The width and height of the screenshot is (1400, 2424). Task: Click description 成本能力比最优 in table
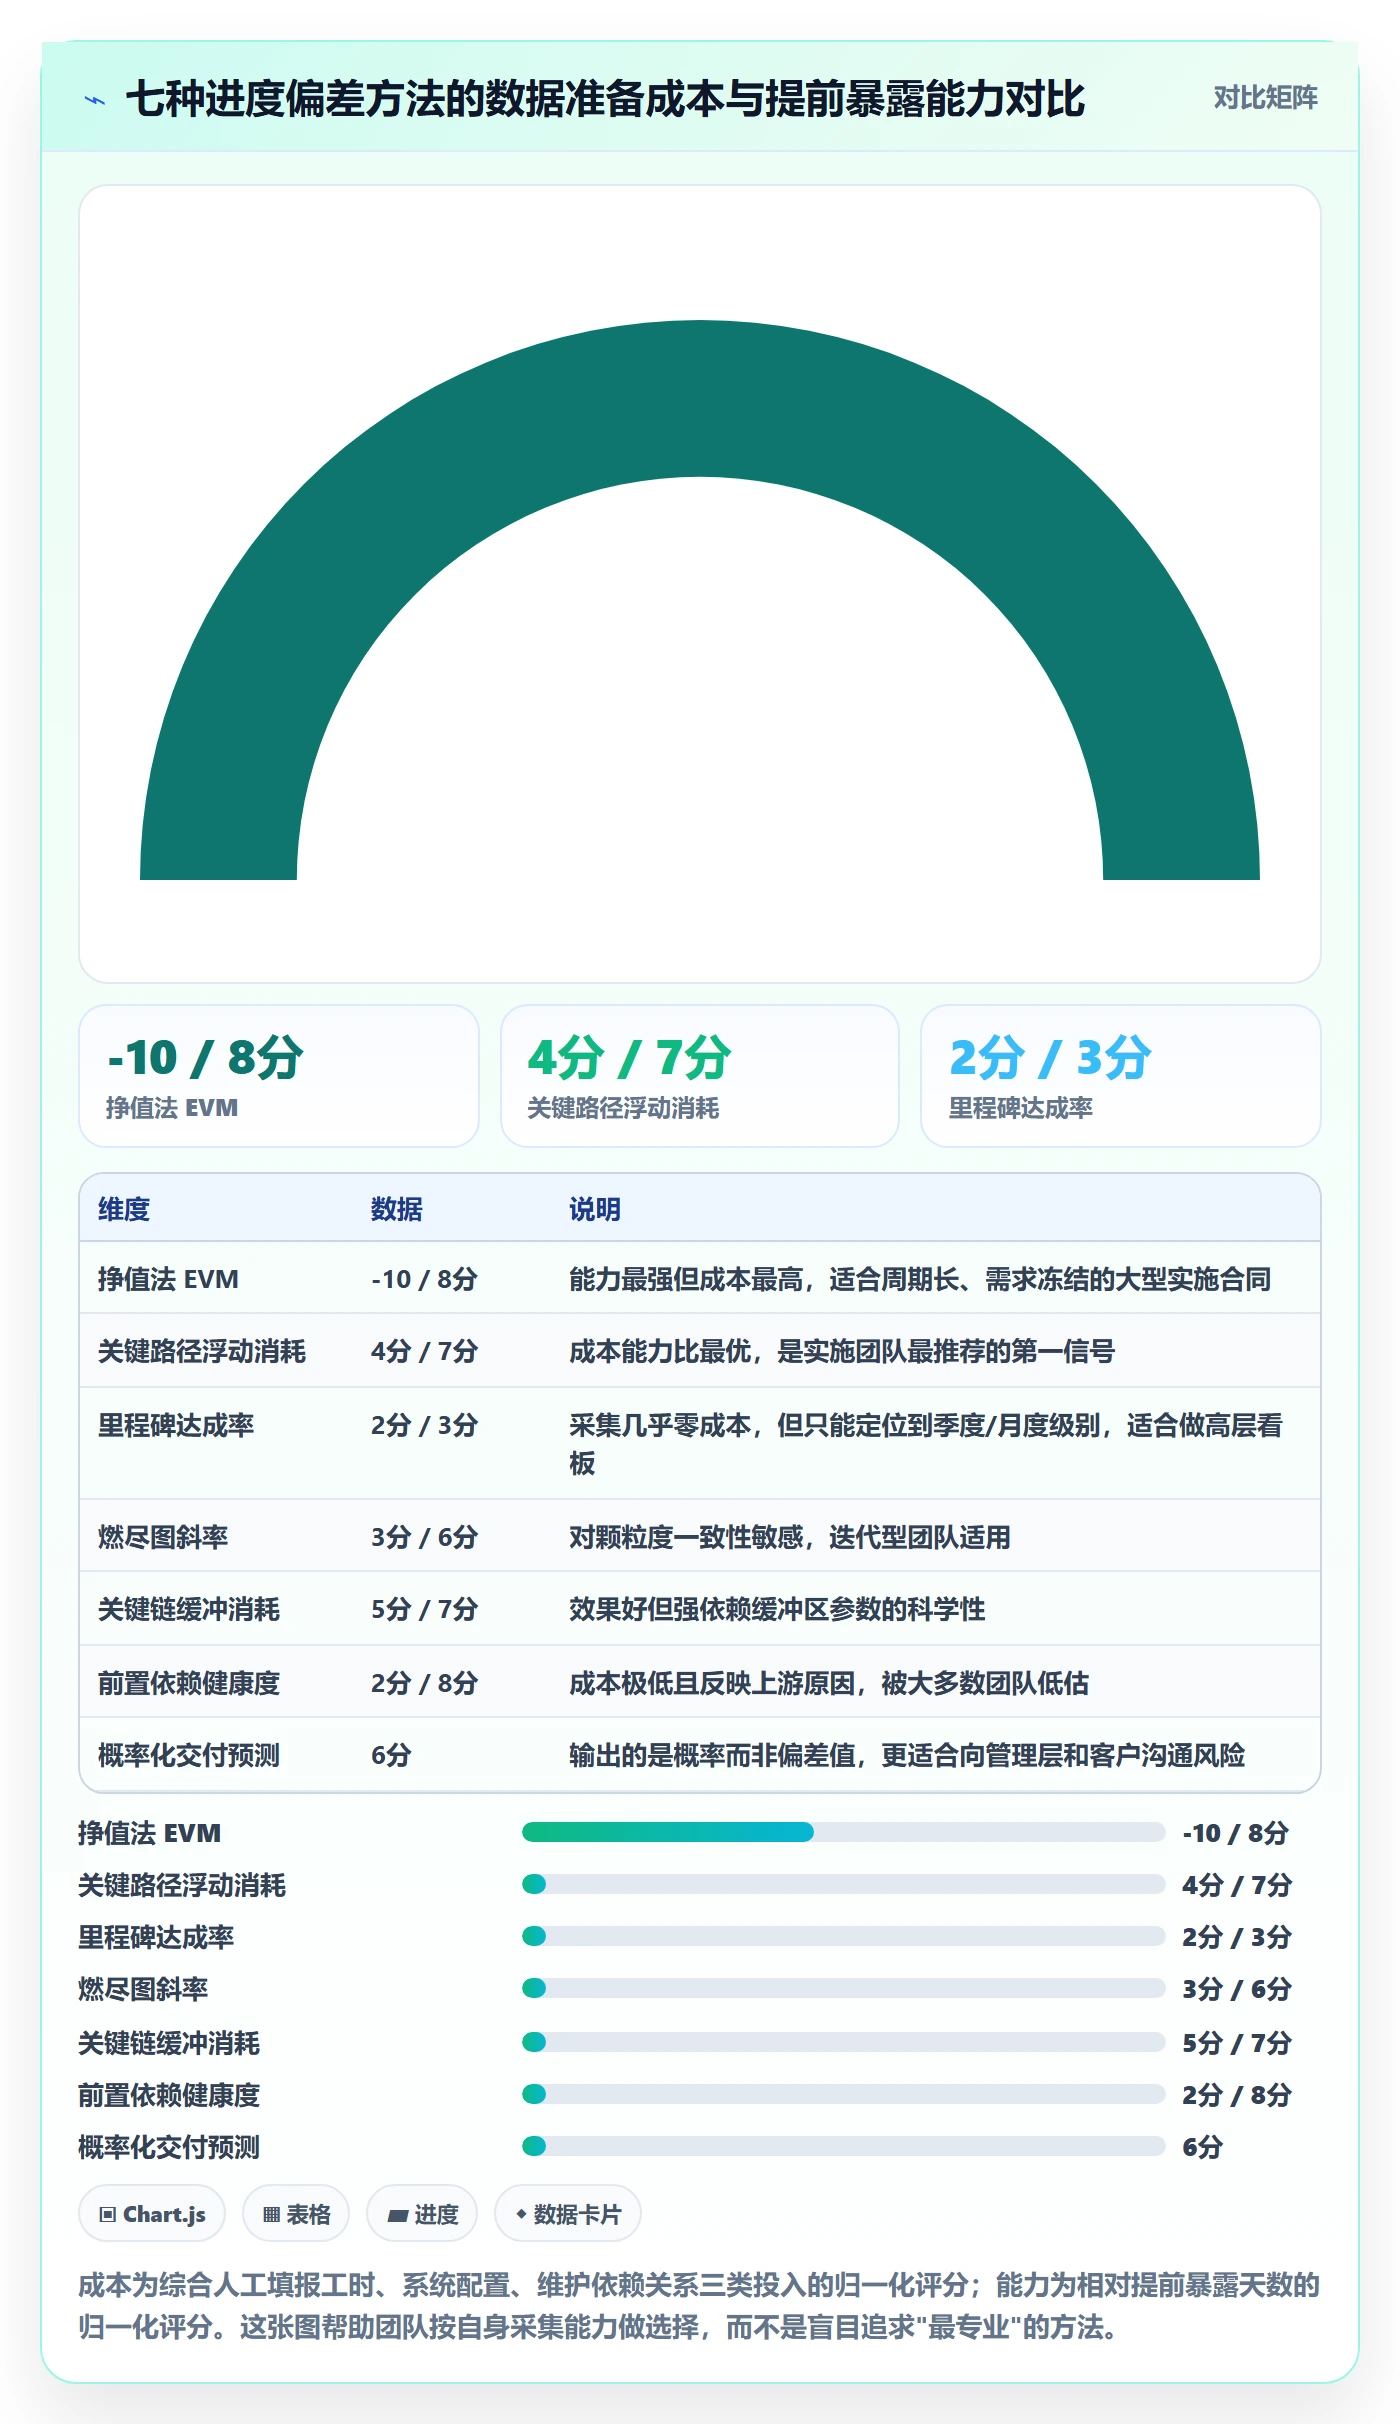[x=842, y=1351]
